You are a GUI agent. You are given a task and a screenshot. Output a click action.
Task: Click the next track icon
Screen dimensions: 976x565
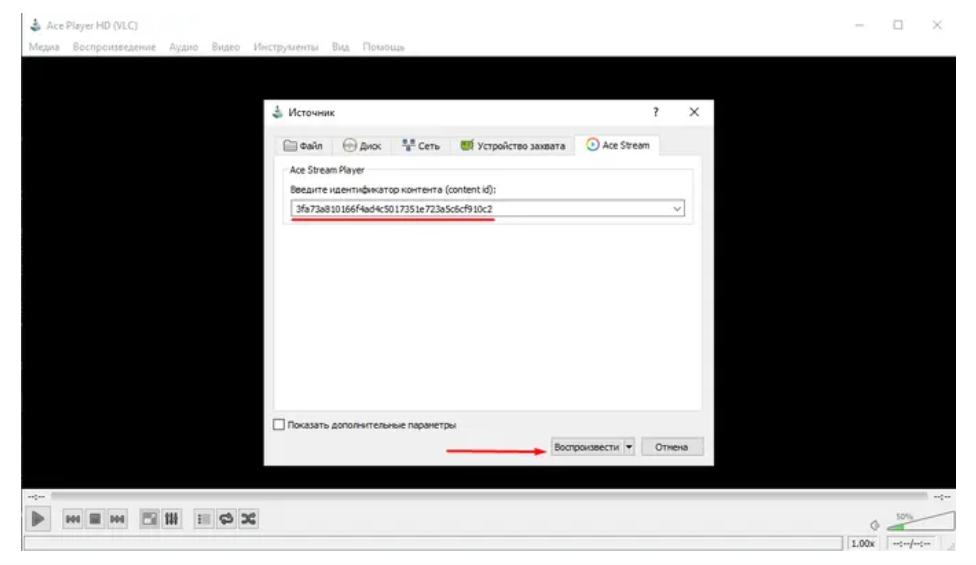(x=117, y=519)
